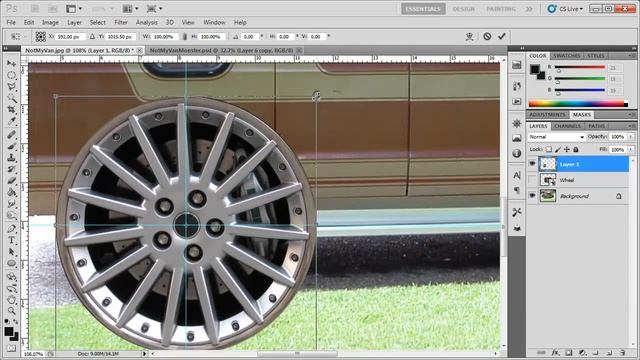
Task: Select the Ellipse shape tool
Action: (x=11, y=263)
